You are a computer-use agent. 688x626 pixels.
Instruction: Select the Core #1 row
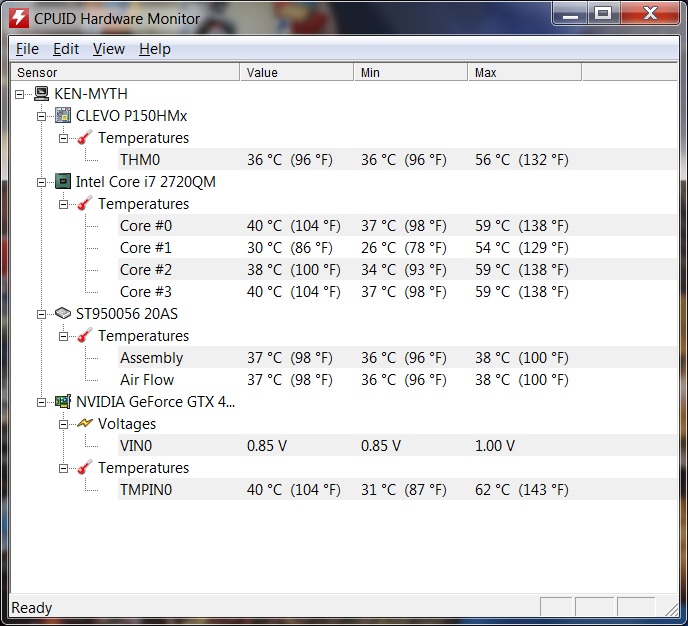click(397, 247)
